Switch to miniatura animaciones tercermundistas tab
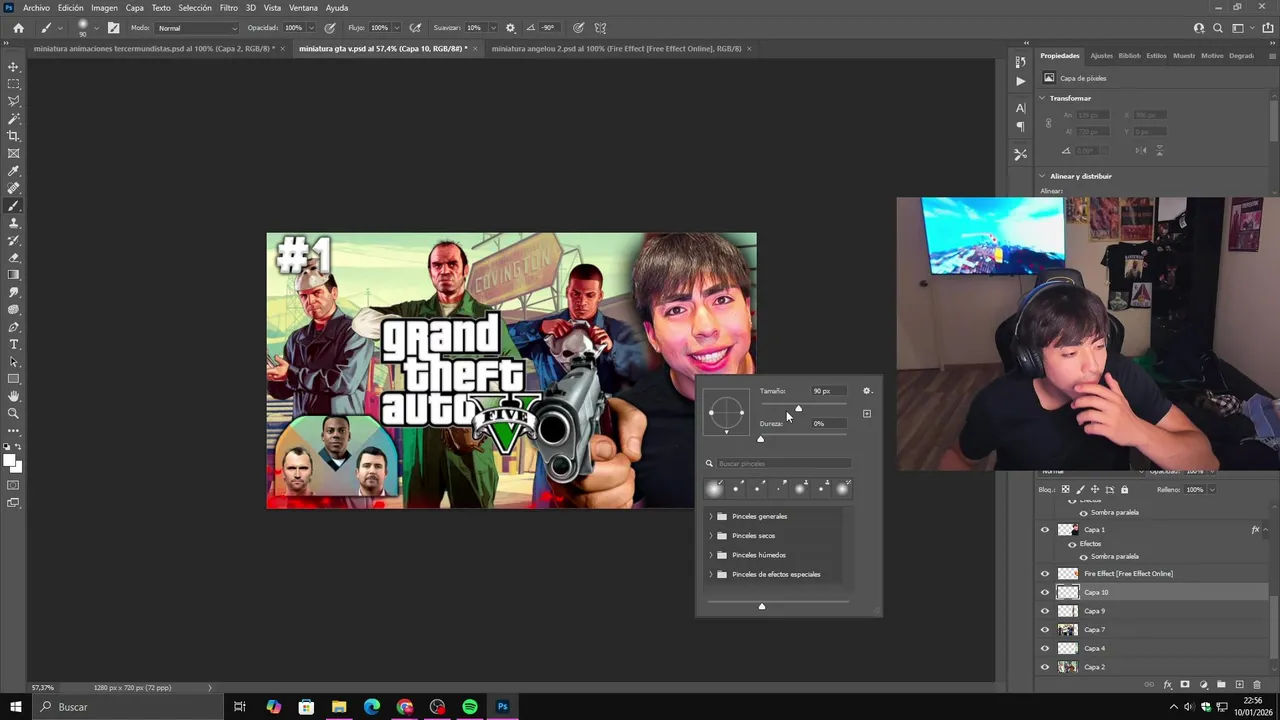Screen dimensions: 1280x720 [154, 48]
